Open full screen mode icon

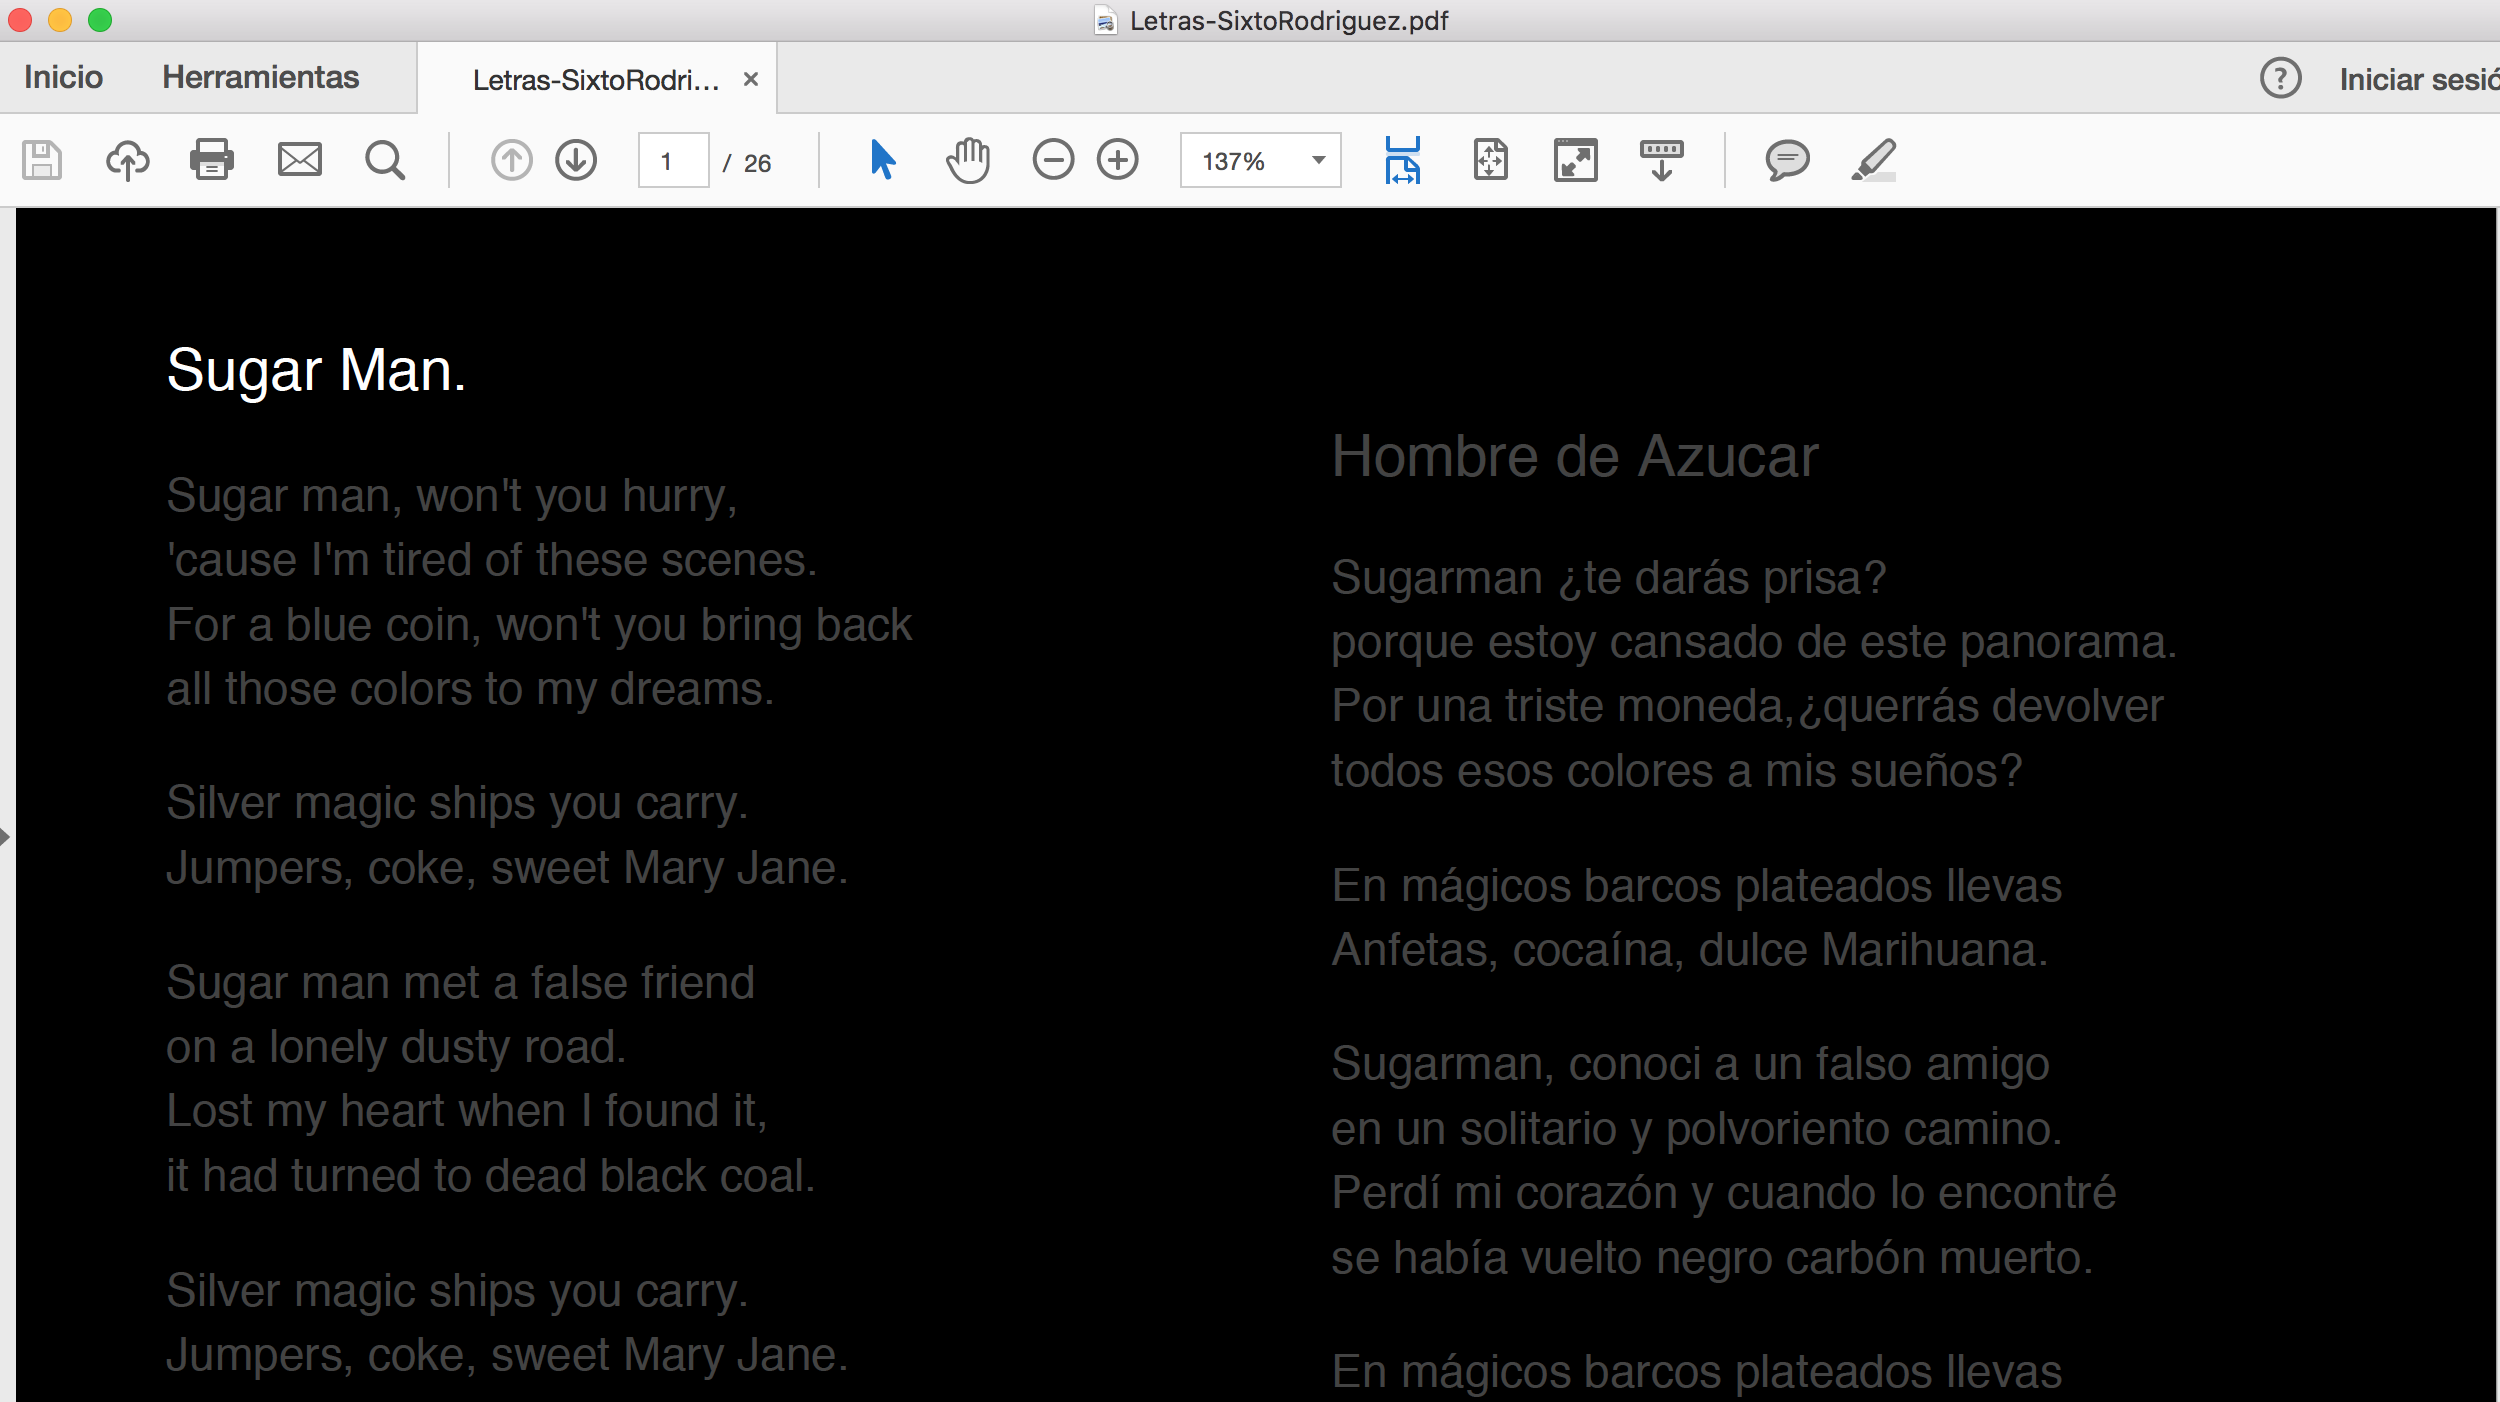(1576, 160)
